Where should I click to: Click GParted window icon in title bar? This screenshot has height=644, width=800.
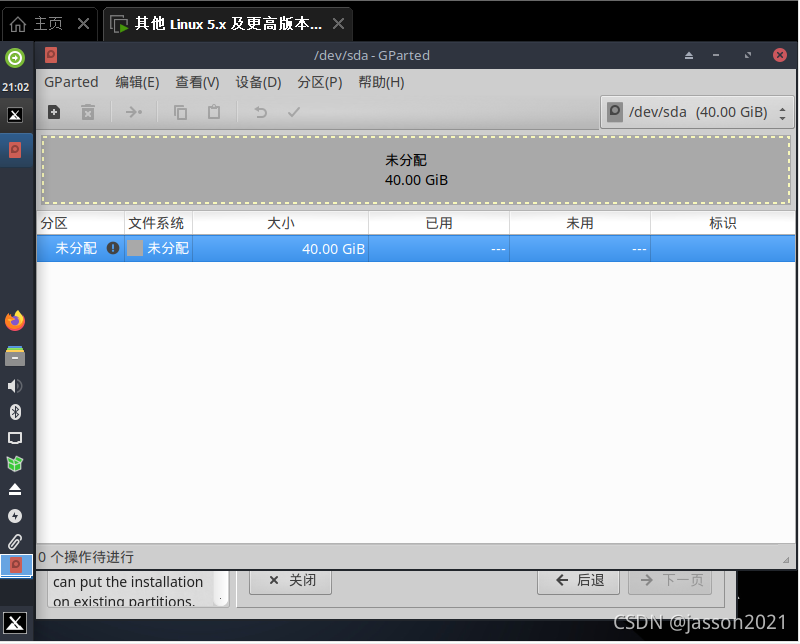coord(51,55)
